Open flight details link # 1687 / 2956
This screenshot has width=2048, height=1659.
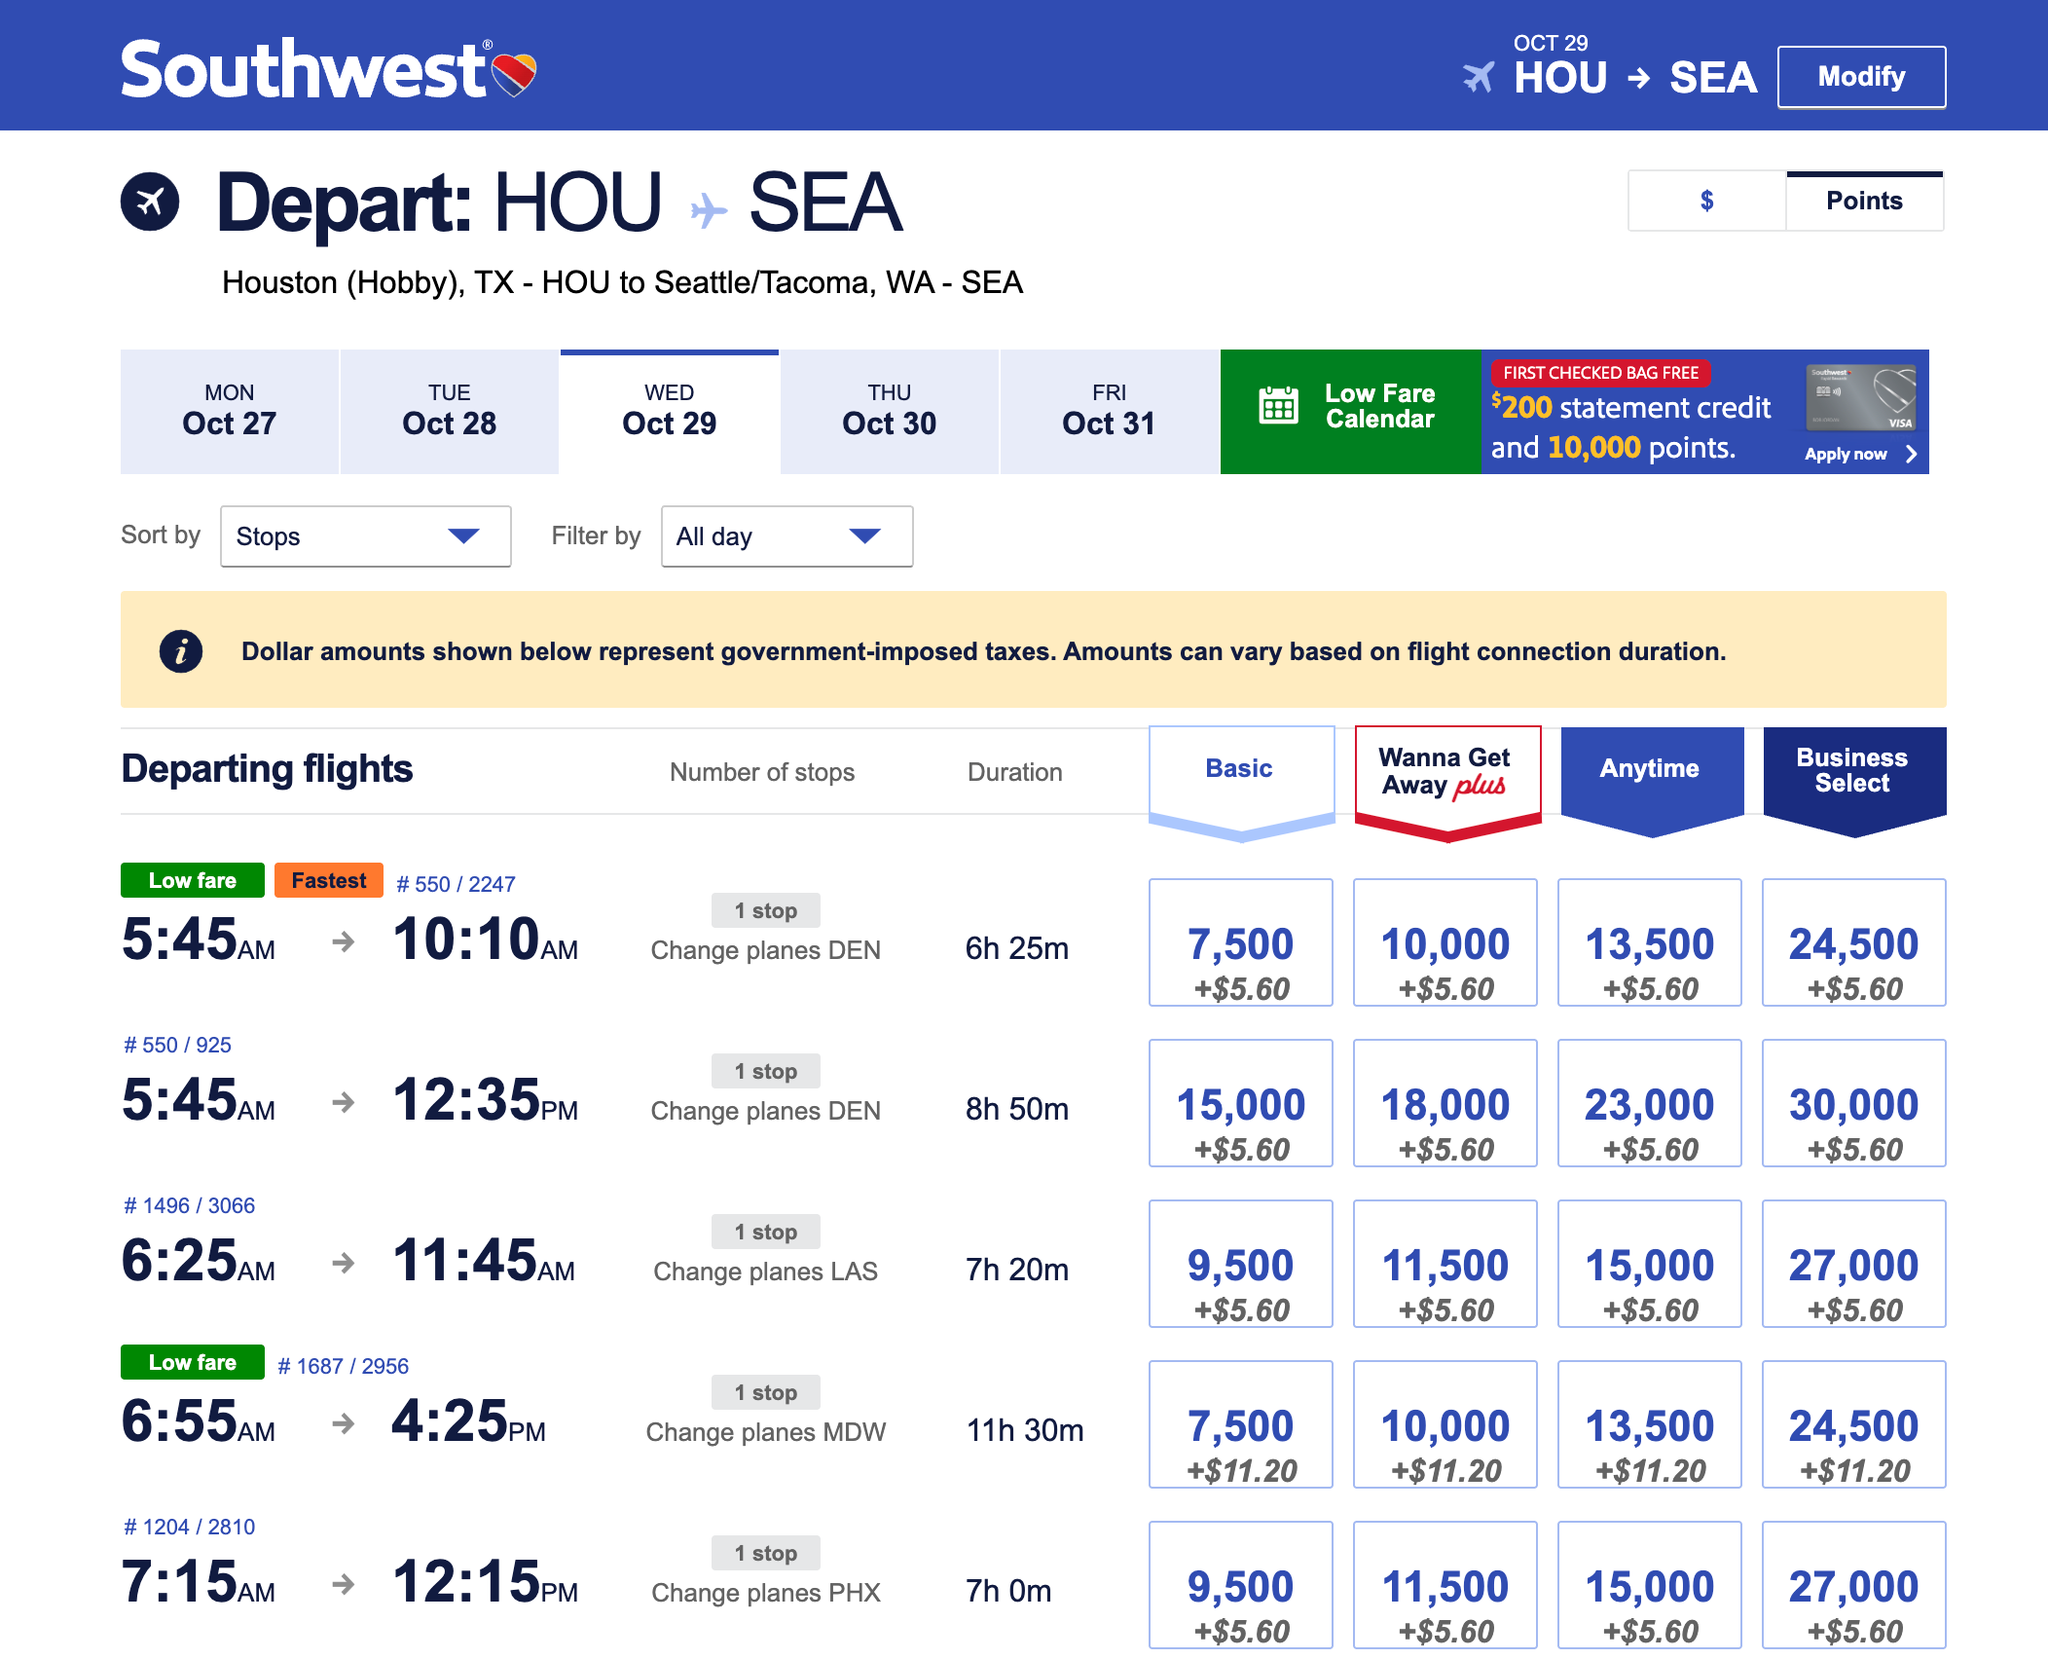(343, 1366)
